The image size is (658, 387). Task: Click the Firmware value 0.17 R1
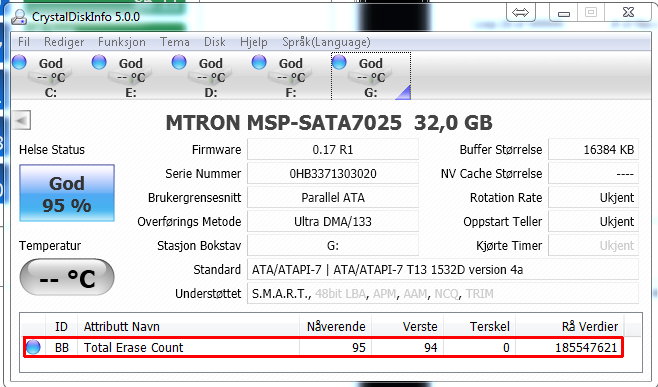click(x=333, y=149)
